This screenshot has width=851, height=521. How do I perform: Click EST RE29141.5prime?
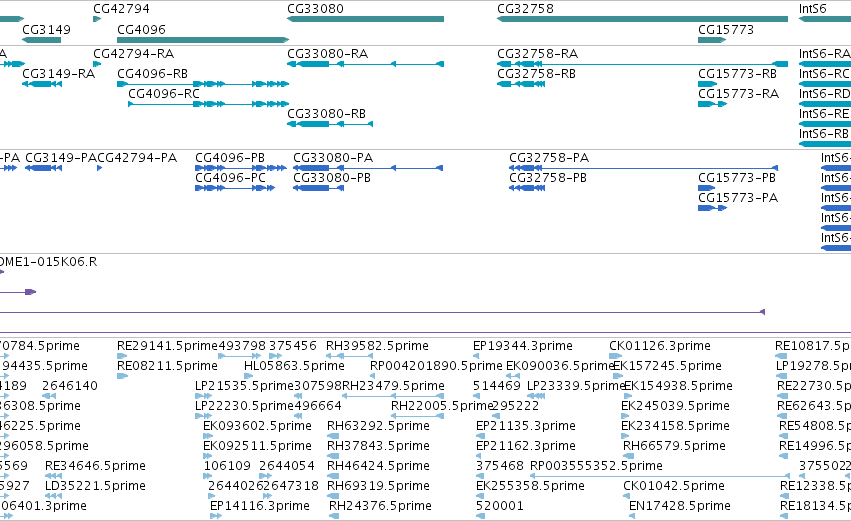167,346
